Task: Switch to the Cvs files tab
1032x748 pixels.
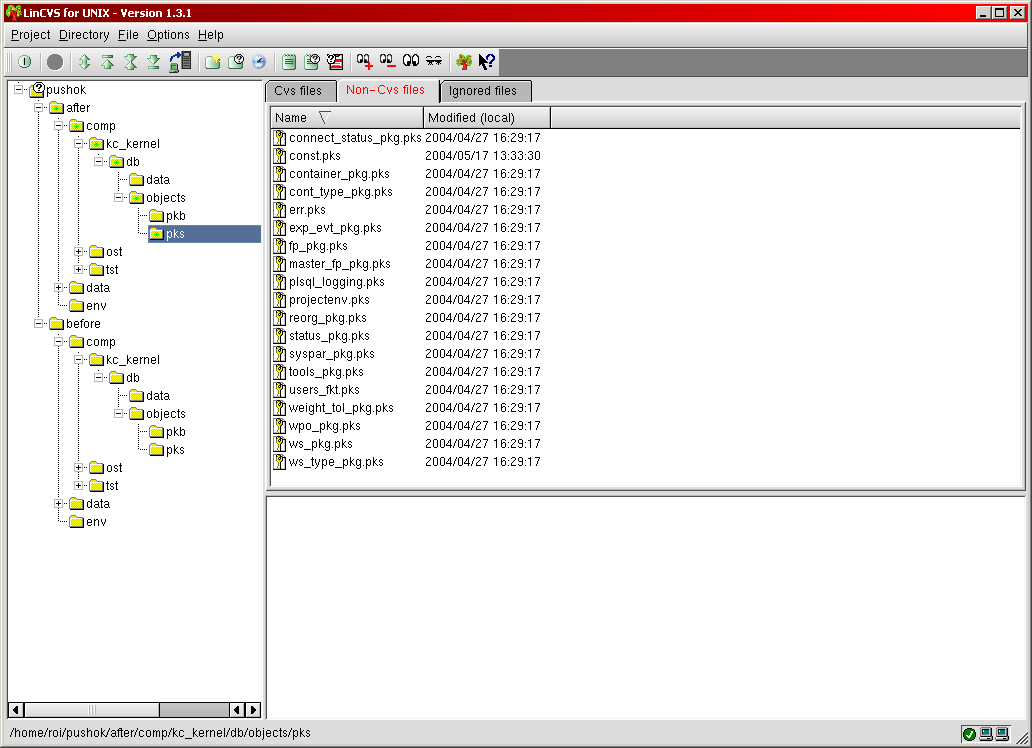Action: [x=298, y=91]
